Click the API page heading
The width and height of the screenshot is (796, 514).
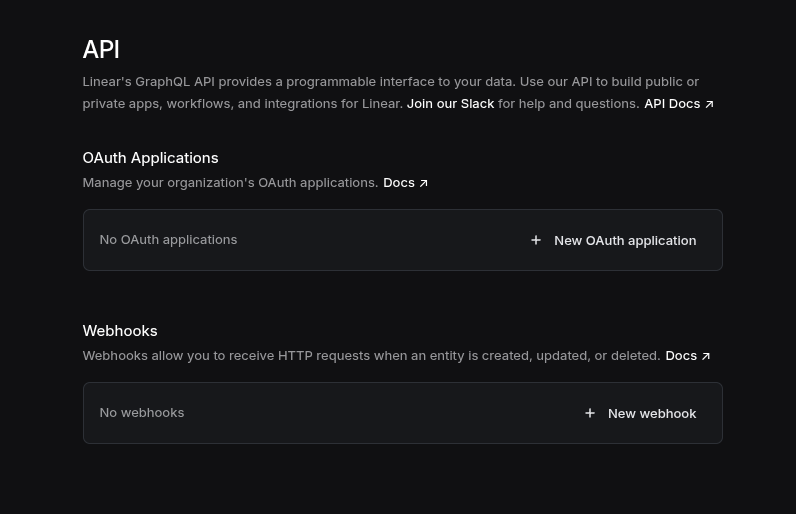101,49
